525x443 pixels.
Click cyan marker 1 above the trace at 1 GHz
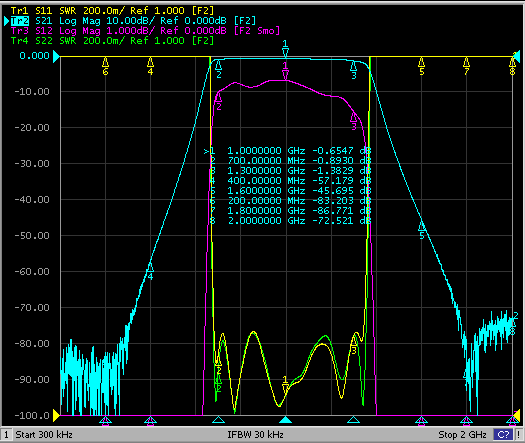tap(285, 49)
